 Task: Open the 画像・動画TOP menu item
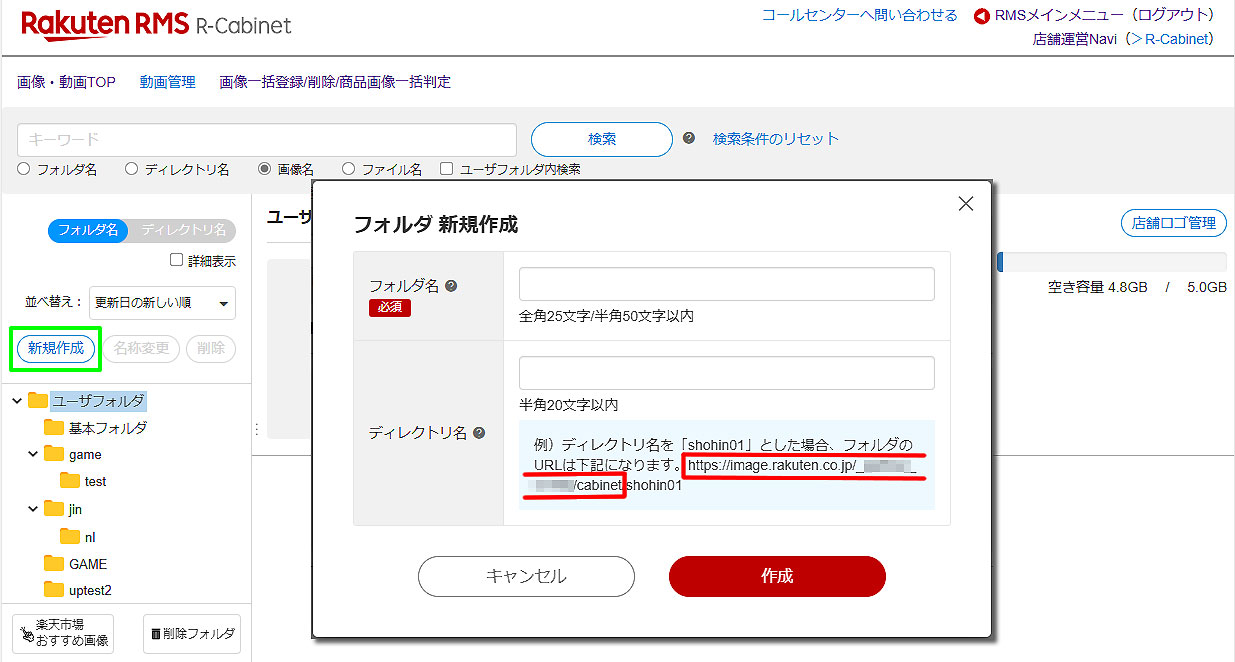click(x=66, y=82)
